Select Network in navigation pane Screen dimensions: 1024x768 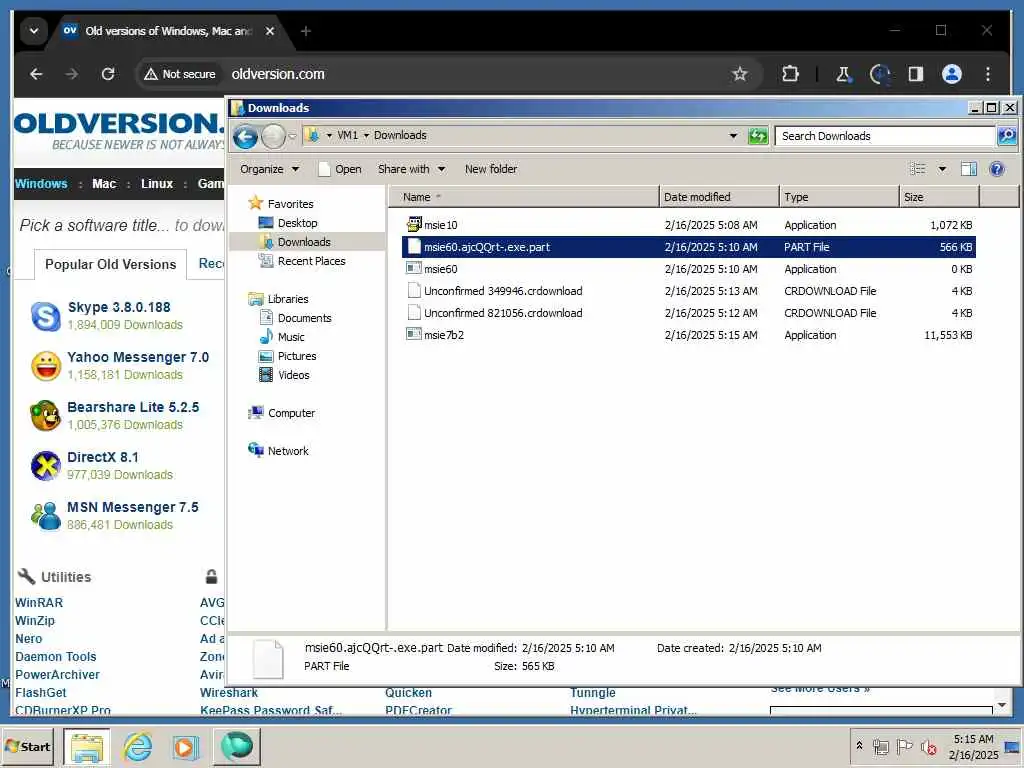288,451
